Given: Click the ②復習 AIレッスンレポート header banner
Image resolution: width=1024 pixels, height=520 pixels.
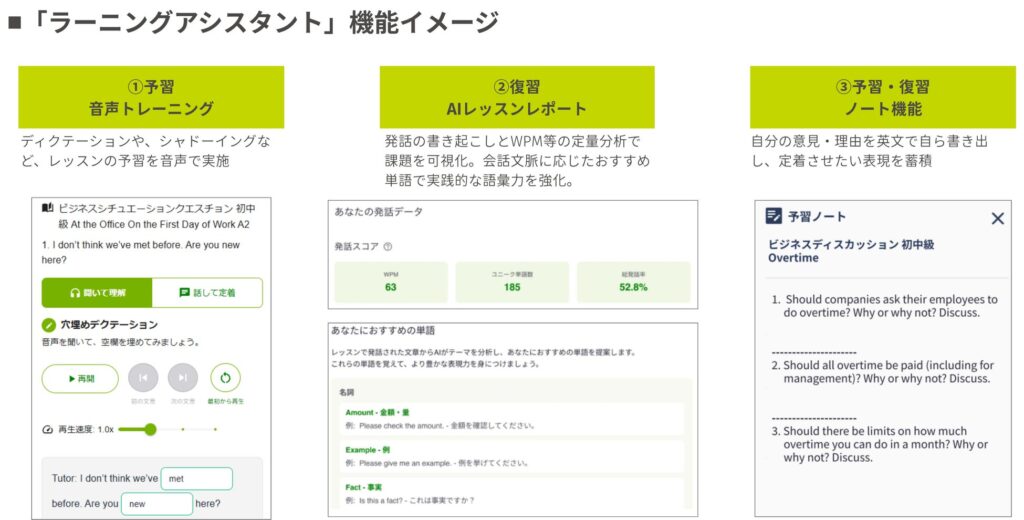Looking at the screenshot, I should (517, 97).
